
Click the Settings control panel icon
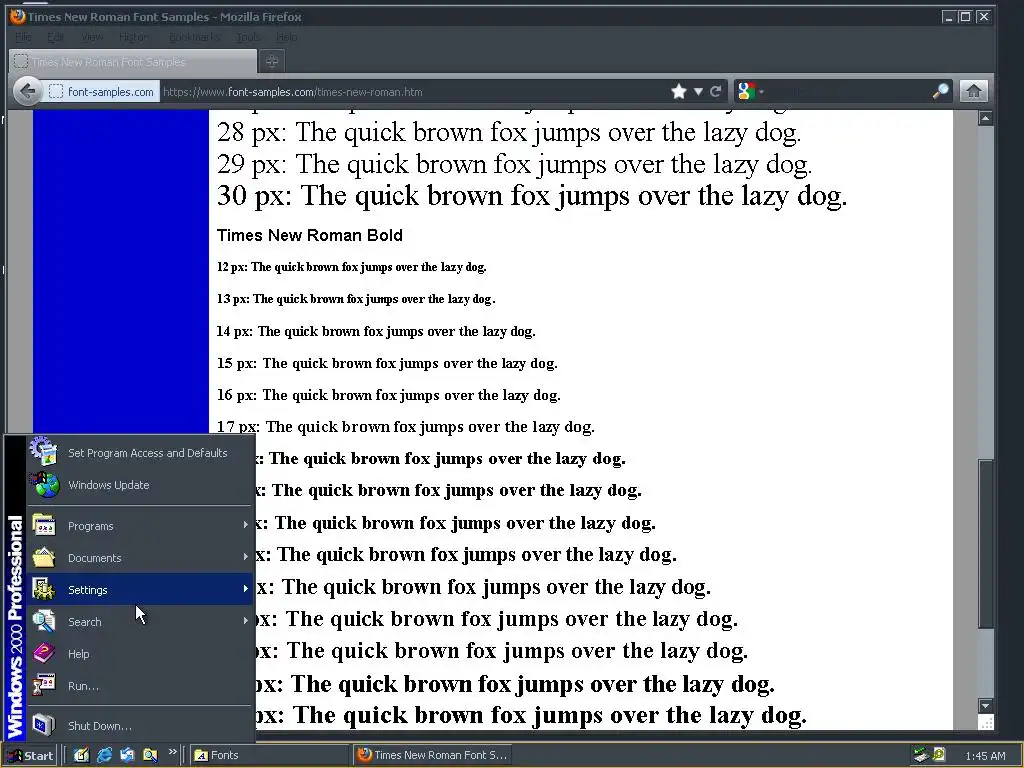point(44,589)
